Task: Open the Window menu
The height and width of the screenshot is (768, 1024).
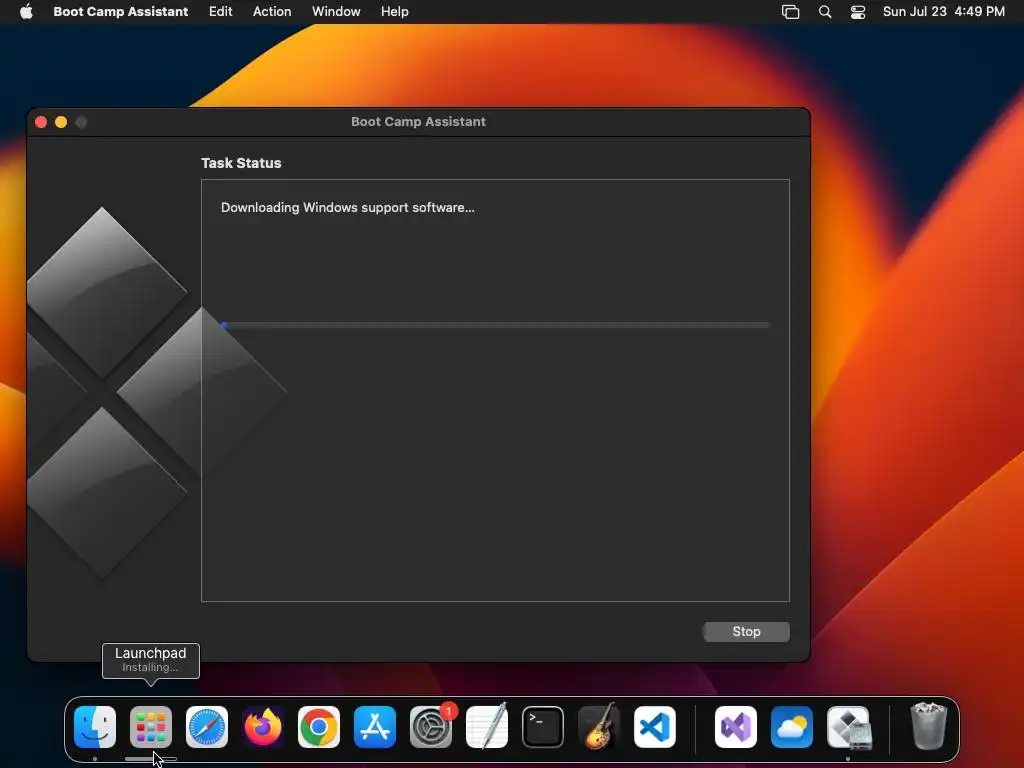Action: [x=336, y=11]
